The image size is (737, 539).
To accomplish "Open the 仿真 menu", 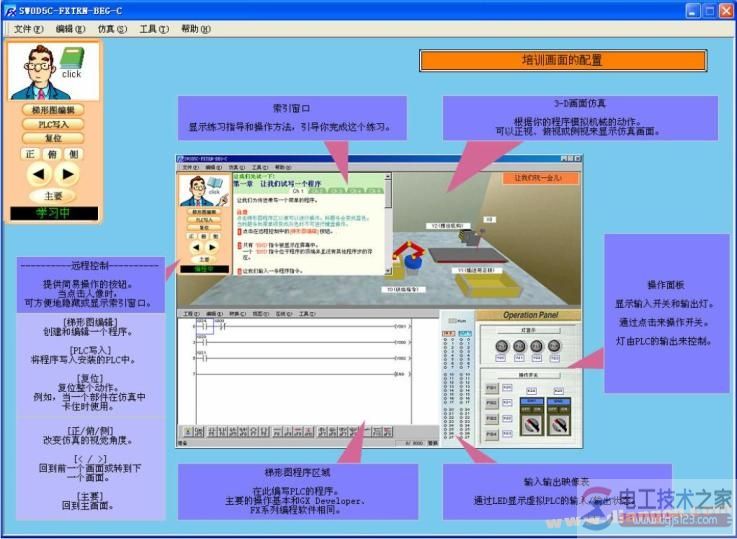I will [112, 29].
